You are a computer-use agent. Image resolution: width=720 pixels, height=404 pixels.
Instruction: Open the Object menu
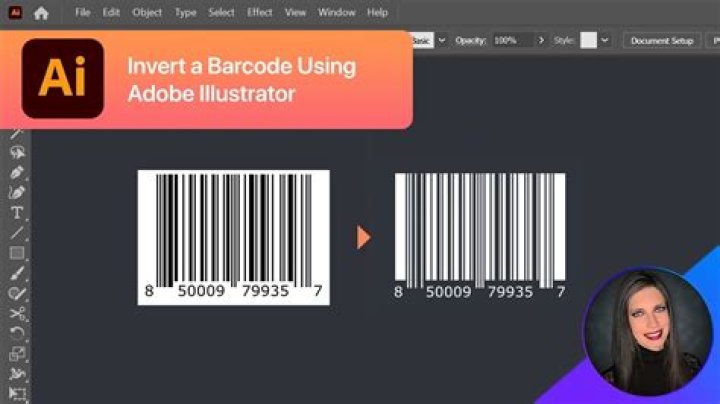tap(147, 12)
